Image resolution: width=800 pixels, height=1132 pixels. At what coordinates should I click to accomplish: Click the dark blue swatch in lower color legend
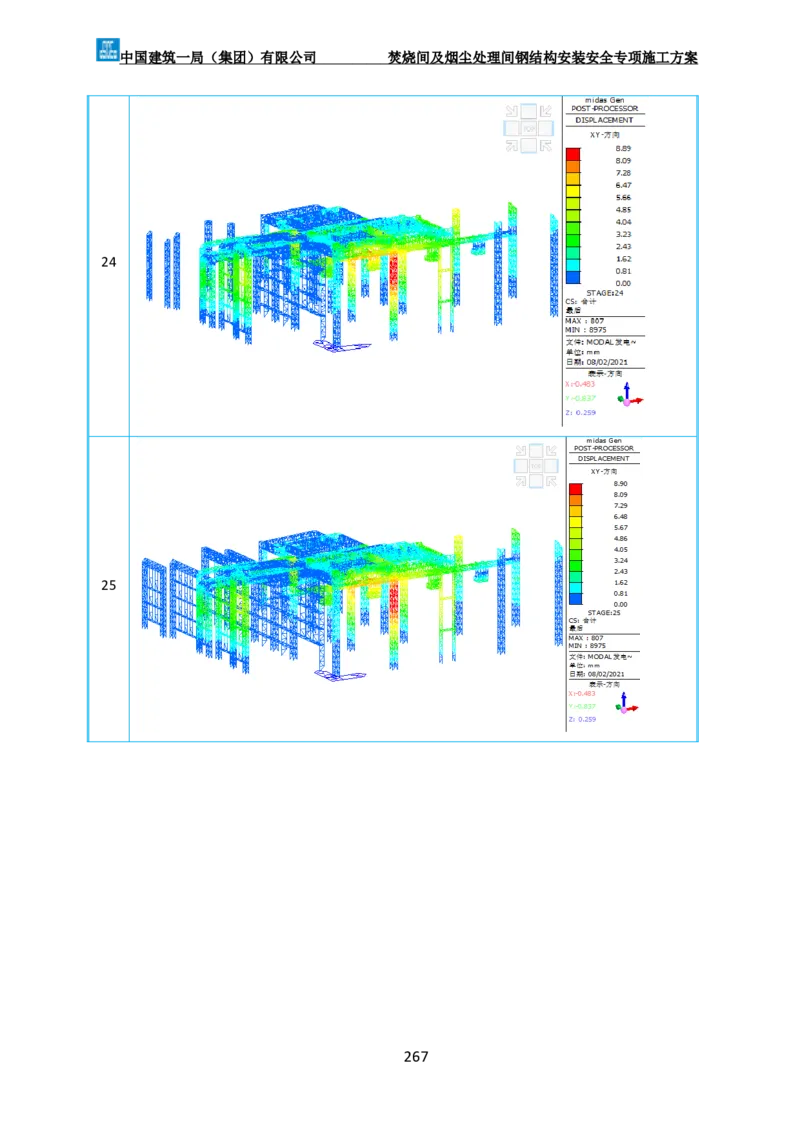coord(575,598)
